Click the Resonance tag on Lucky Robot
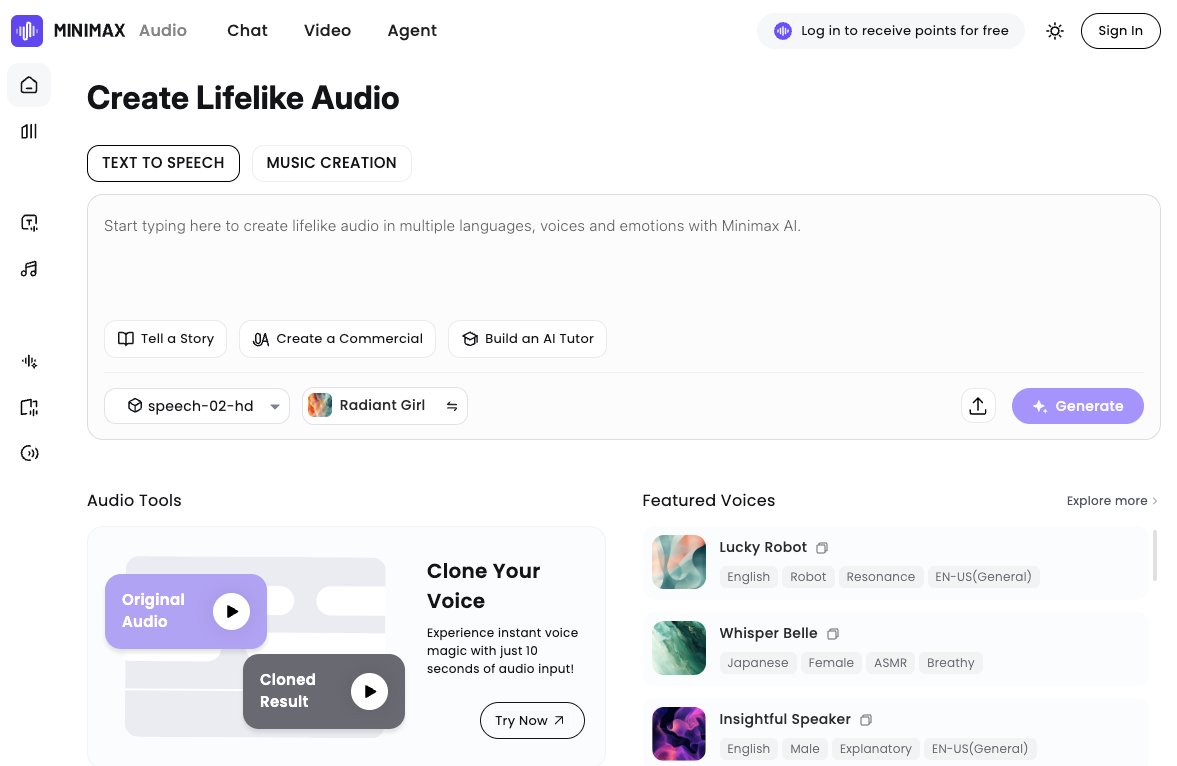The width and height of the screenshot is (1177, 766). pyautogui.click(x=880, y=577)
